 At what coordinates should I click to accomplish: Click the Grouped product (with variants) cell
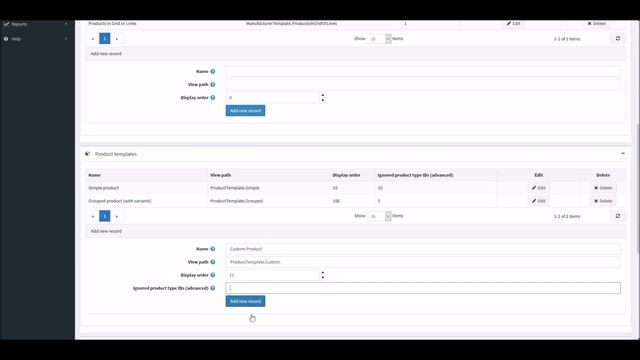pyautogui.click(x=120, y=201)
